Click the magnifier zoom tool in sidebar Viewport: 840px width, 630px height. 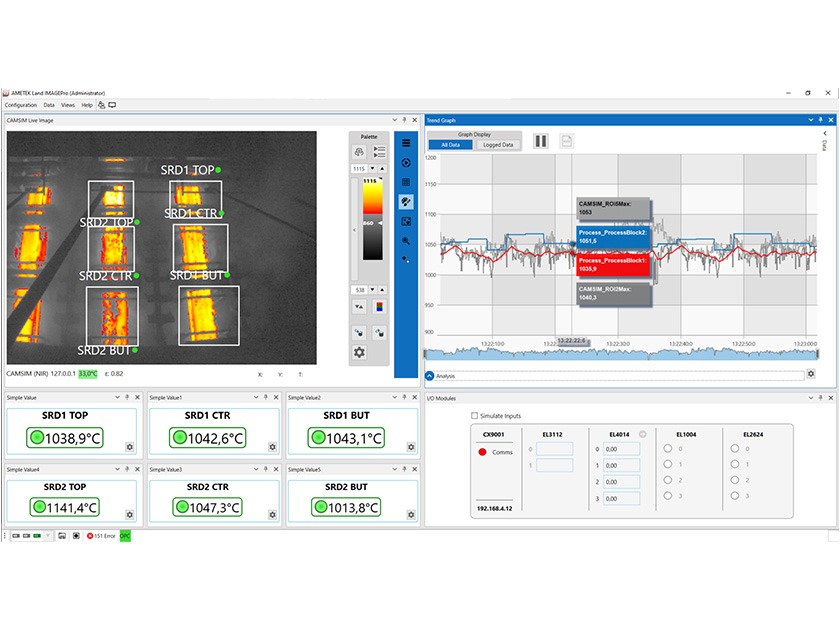point(406,240)
